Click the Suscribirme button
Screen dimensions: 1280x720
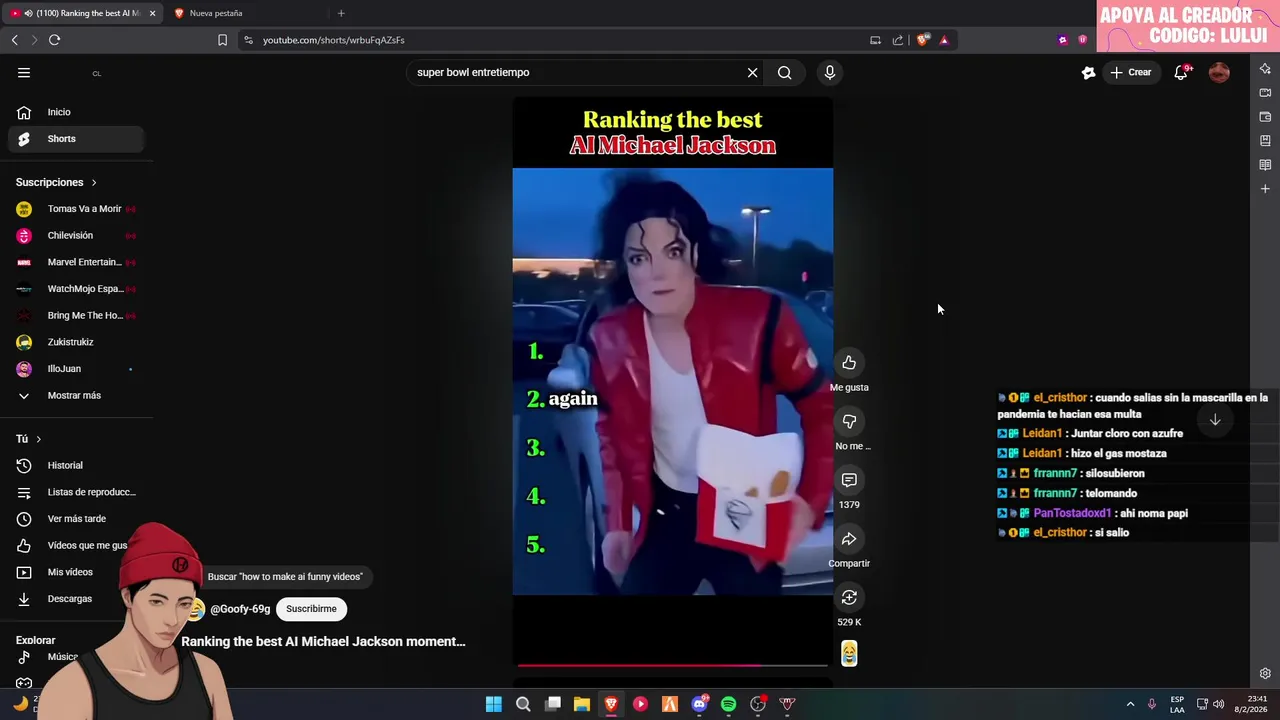coord(311,609)
